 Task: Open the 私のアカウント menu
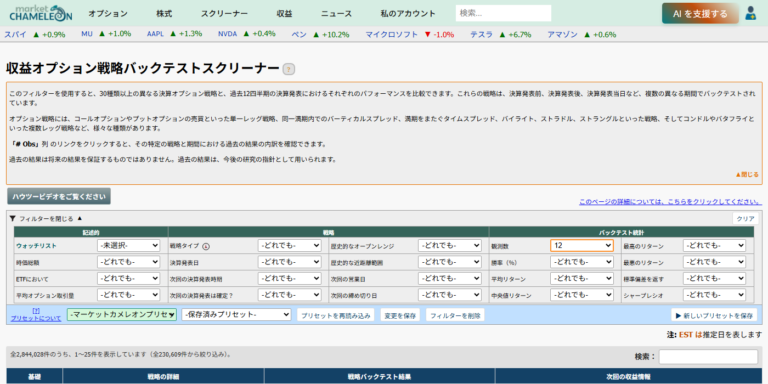tap(408, 14)
